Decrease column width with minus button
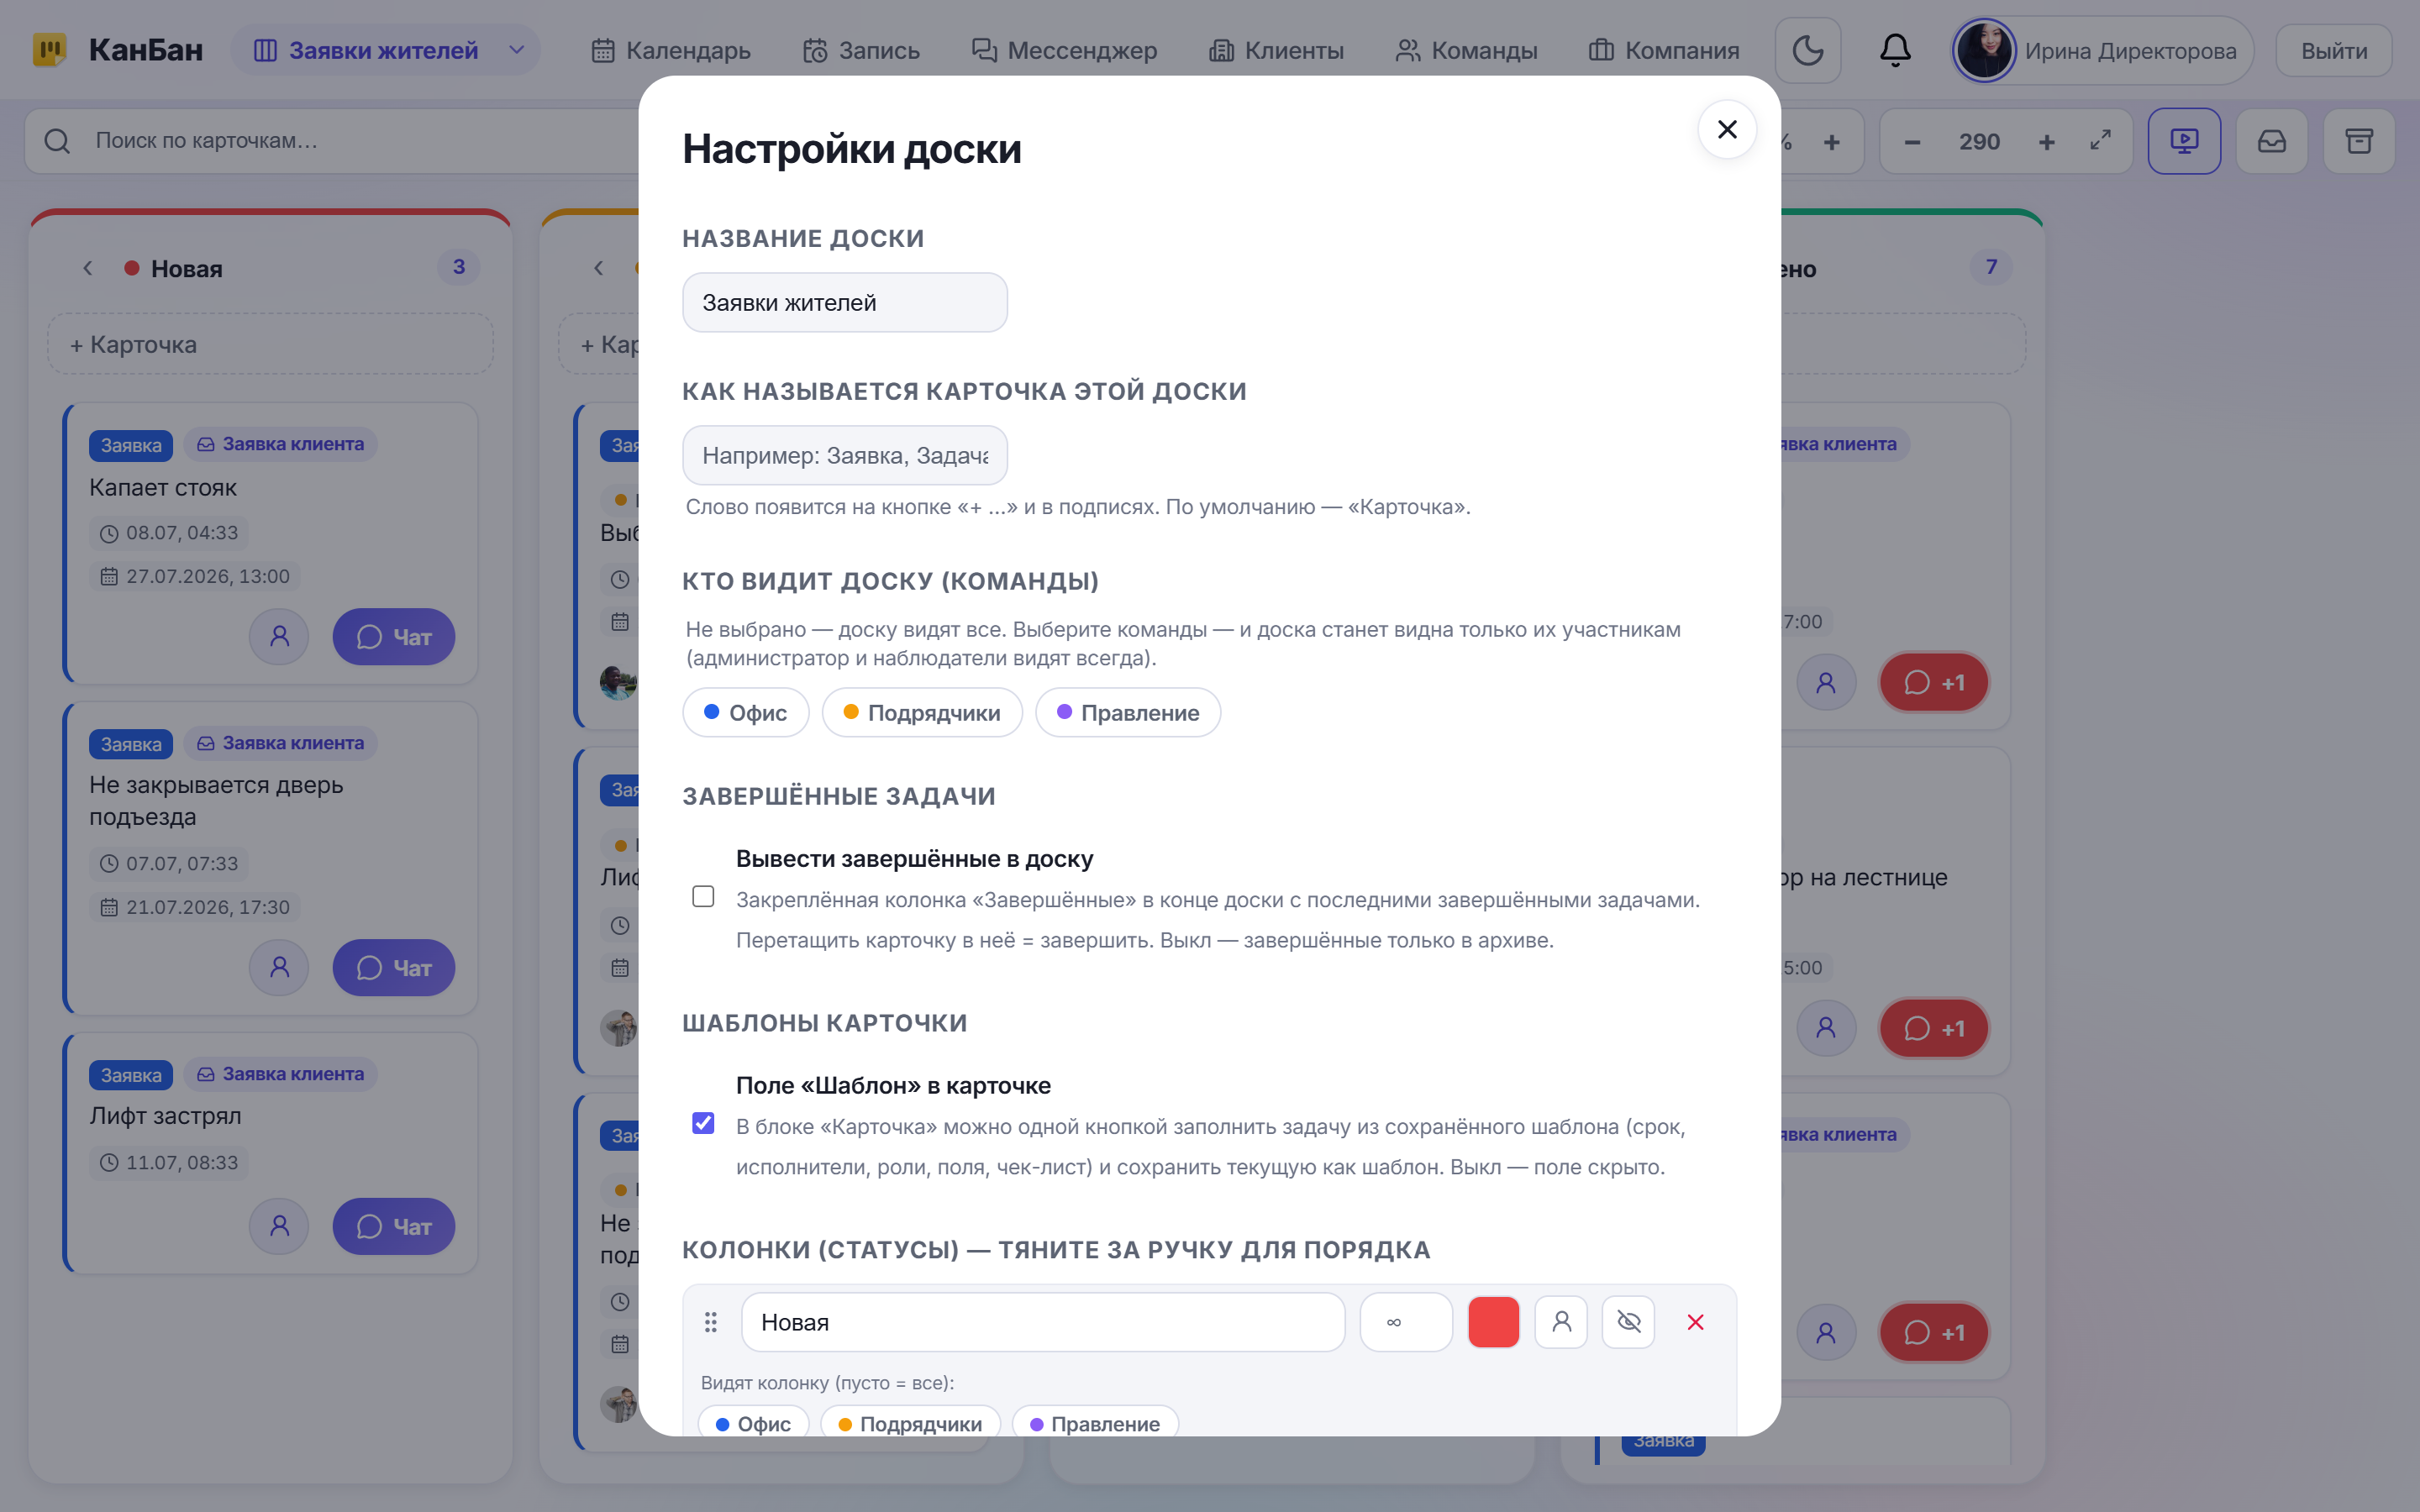2420x1512 pixels. [1912, 142]
